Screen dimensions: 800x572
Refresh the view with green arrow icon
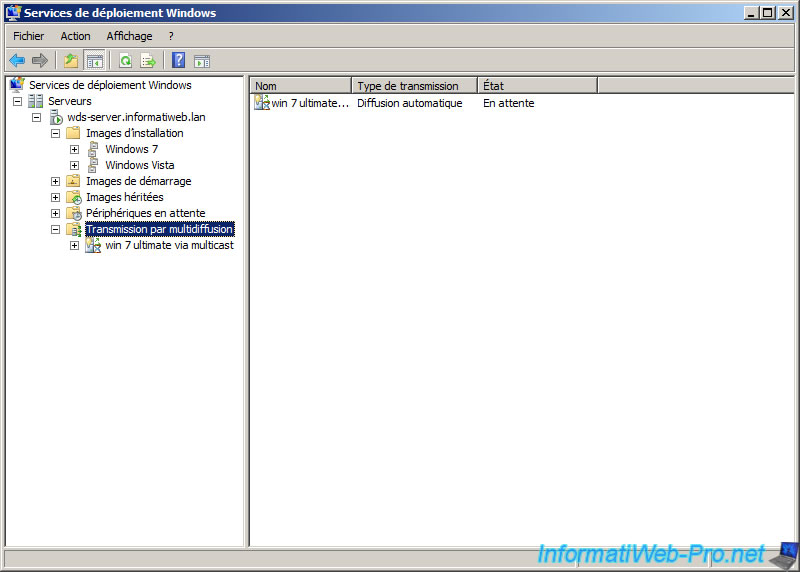[x=125, y=61]
